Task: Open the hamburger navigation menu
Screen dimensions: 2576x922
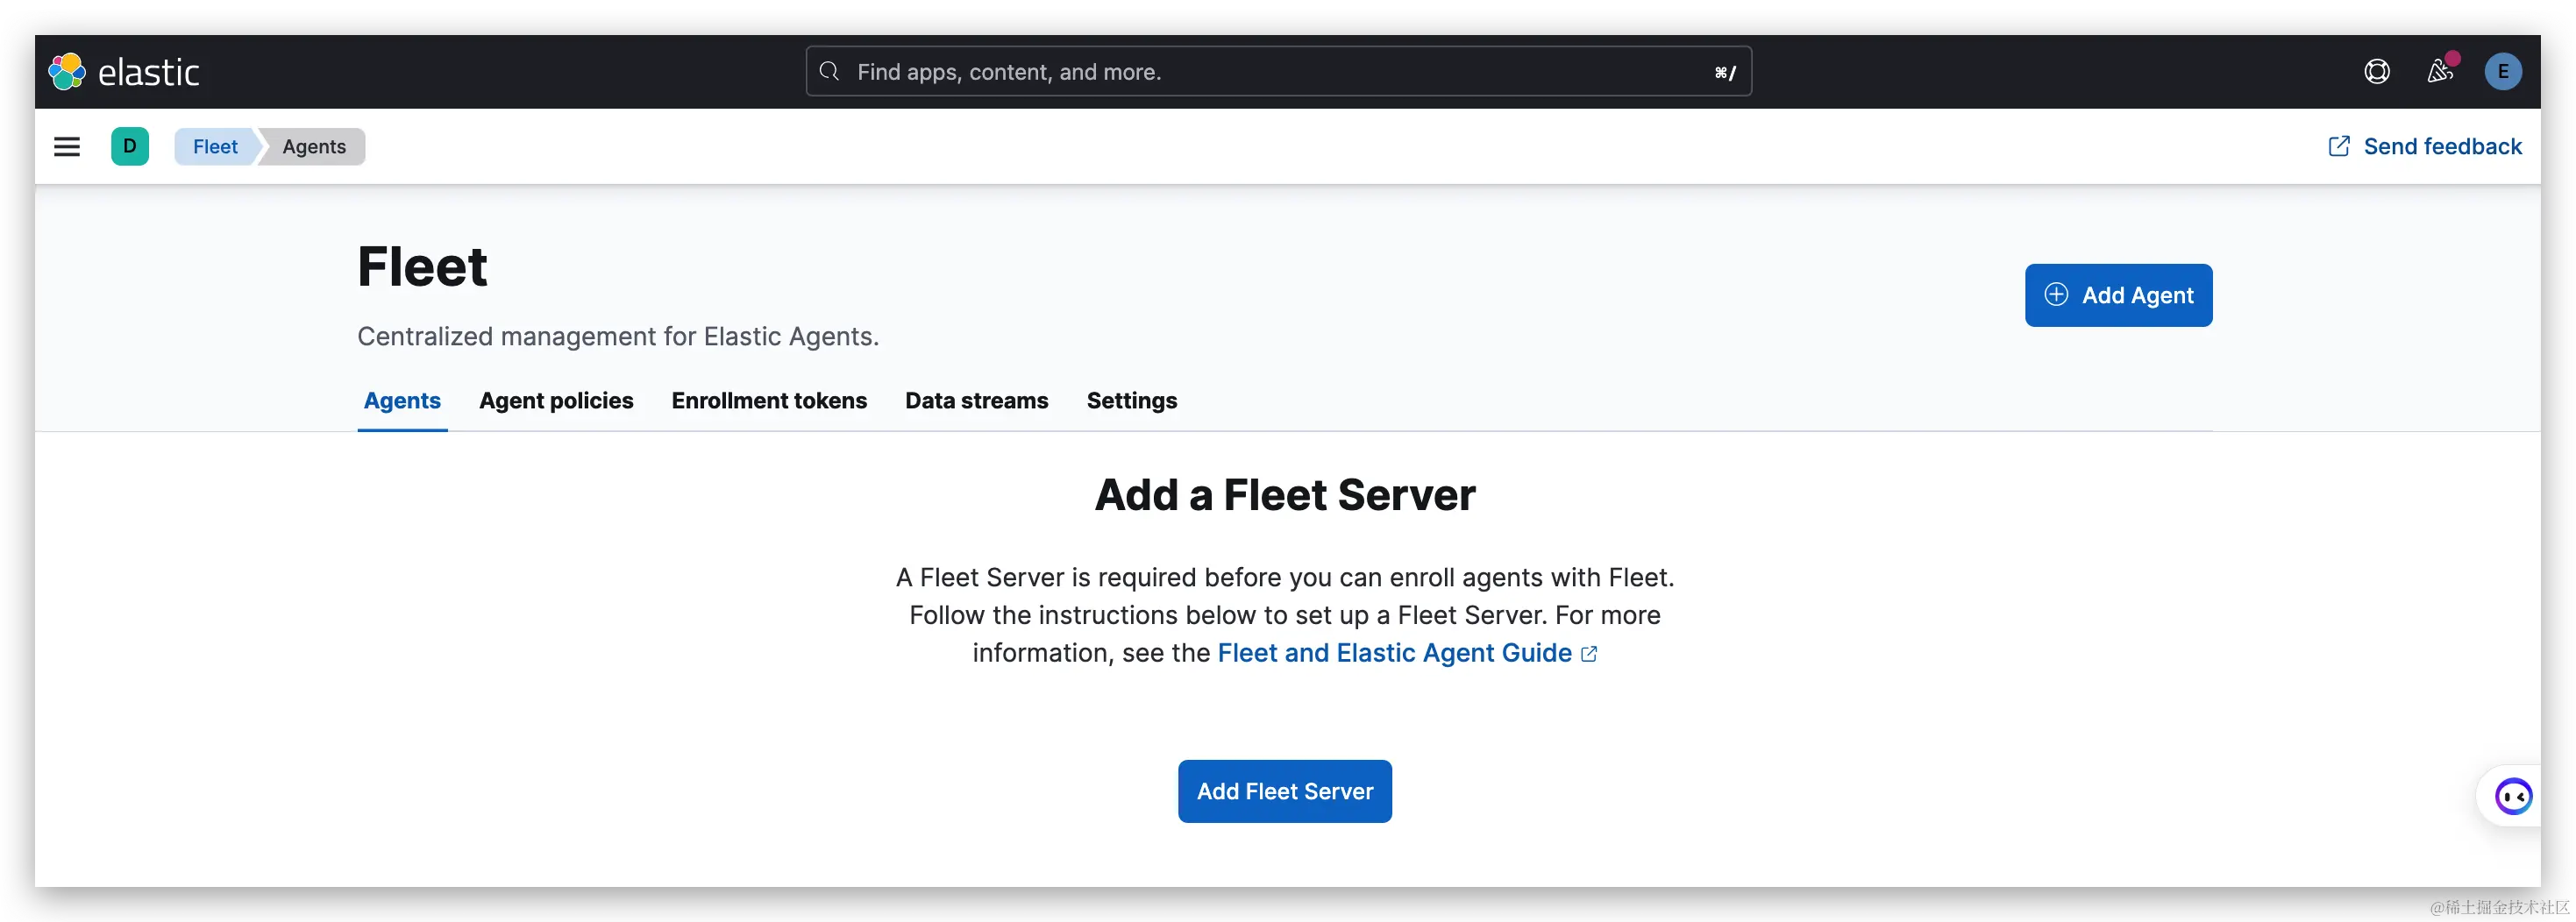Action: [67, 147]
